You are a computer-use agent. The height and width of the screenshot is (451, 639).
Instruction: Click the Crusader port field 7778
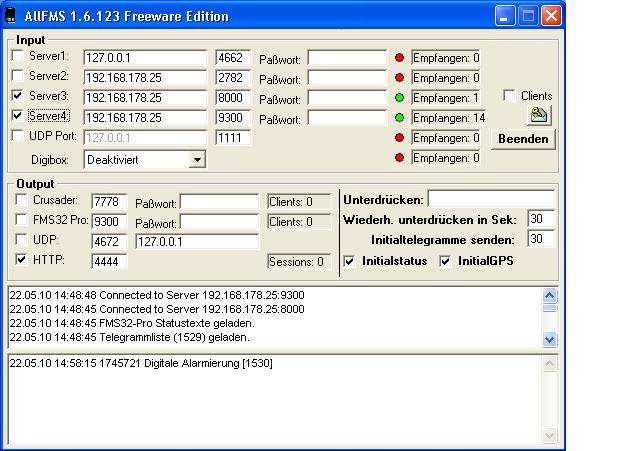[x=109, y=201]
